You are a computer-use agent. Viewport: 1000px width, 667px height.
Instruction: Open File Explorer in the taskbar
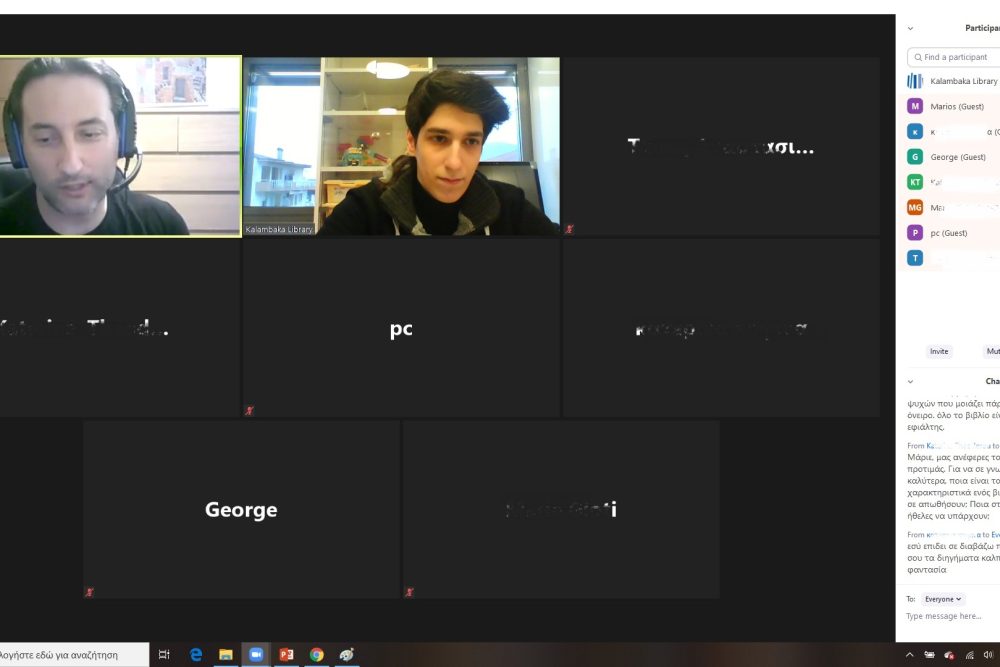click(226, 655)
